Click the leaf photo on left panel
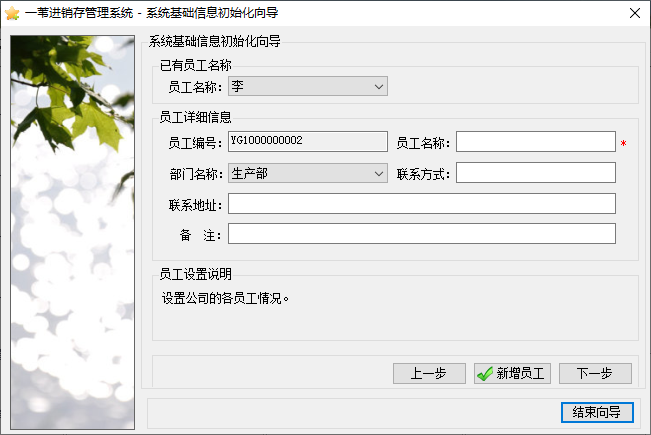The width and height of the screenshot is (651, 435). [73, 232]
